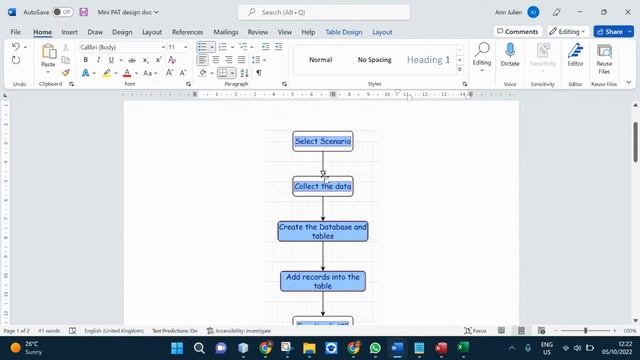
Task: Toggle Underline formatting
Action: (111, 60)
